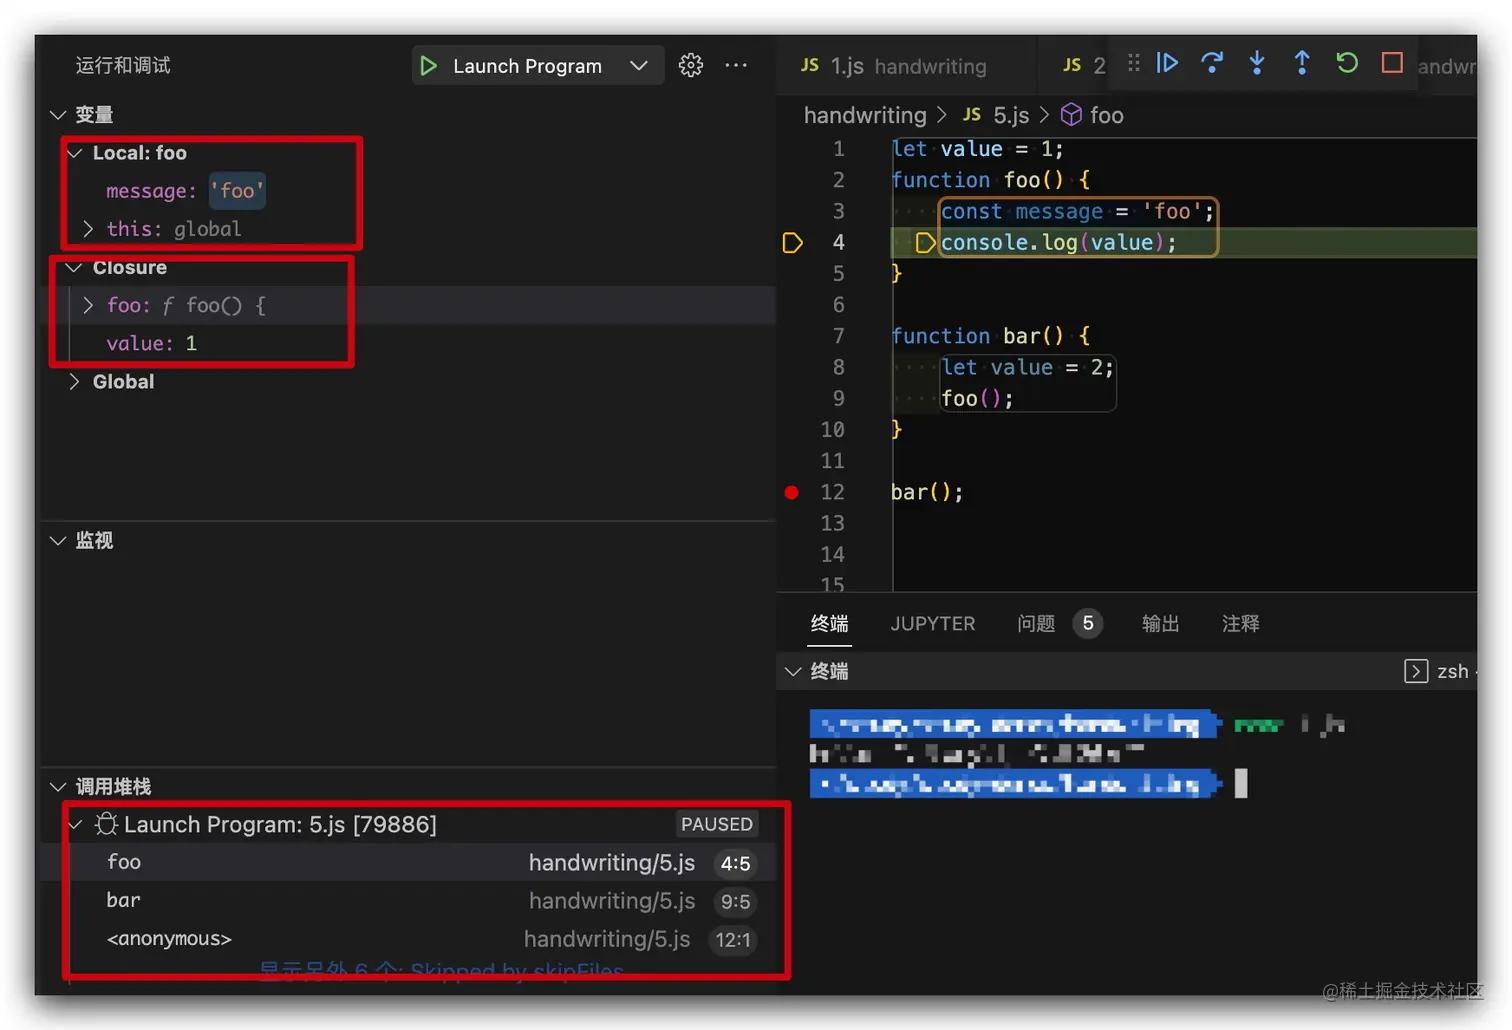Collapse the Launch Program: 5.js session
Viewport: 1512px width, 1030px height.
[x=75, y=825]
